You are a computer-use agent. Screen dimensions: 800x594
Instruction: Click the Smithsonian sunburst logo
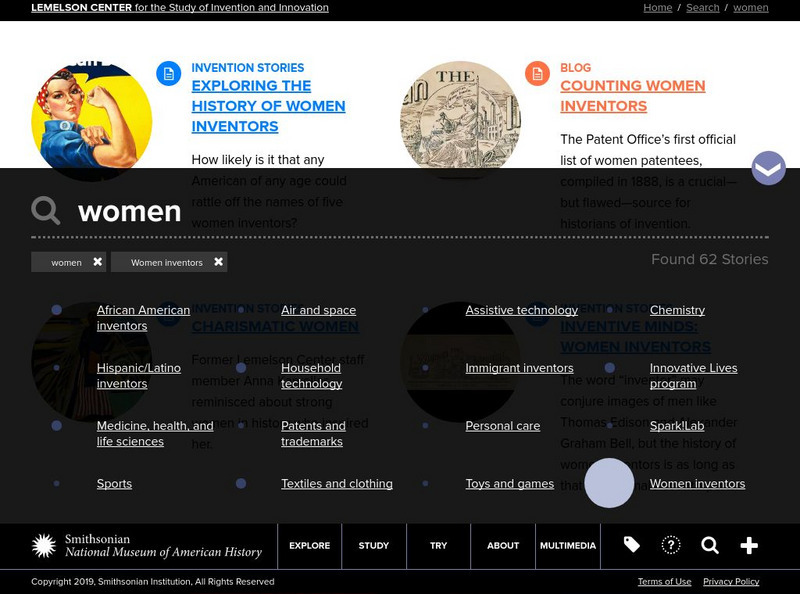pos(44,545)
